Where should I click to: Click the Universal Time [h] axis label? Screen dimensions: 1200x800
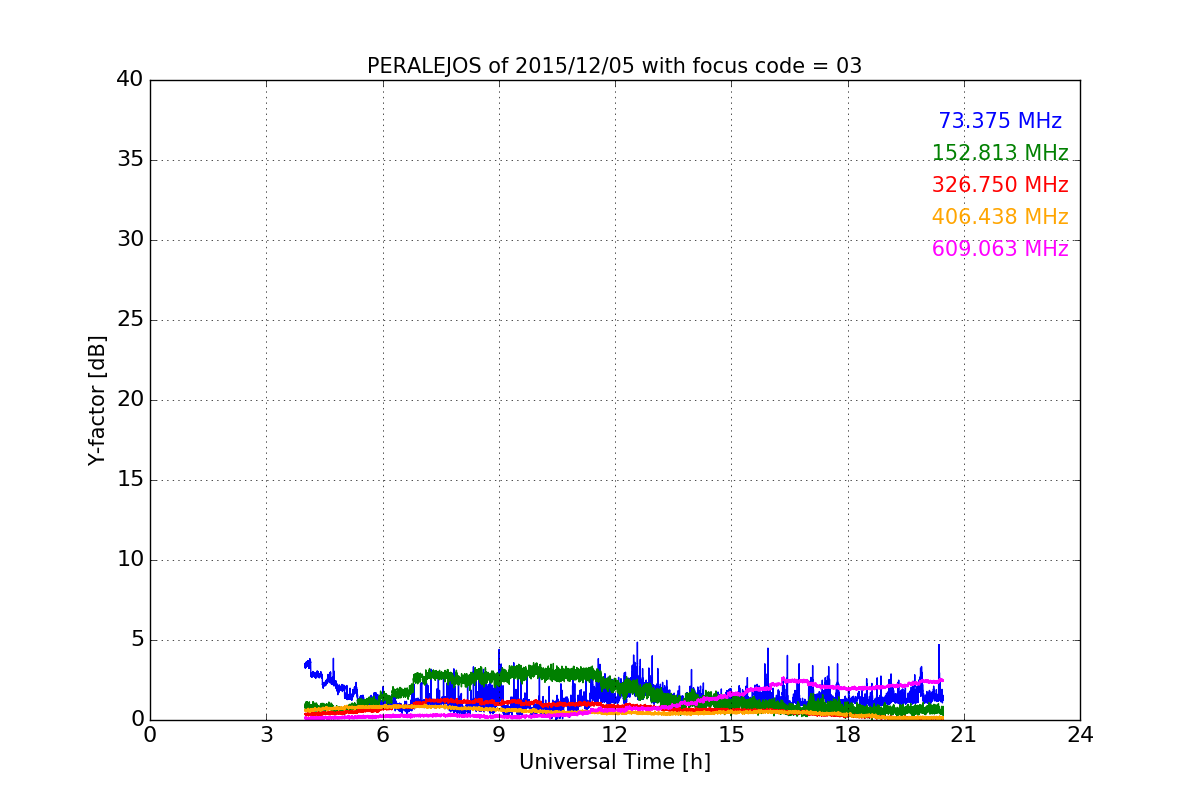click(x=614, y=762)
